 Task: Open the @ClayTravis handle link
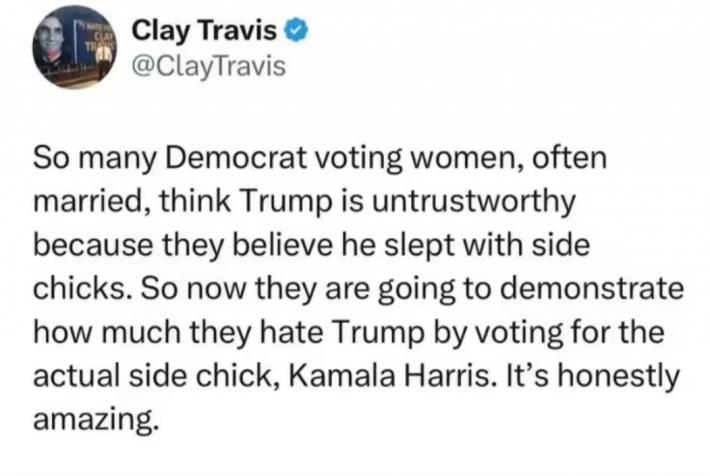[x=209, y=67]
